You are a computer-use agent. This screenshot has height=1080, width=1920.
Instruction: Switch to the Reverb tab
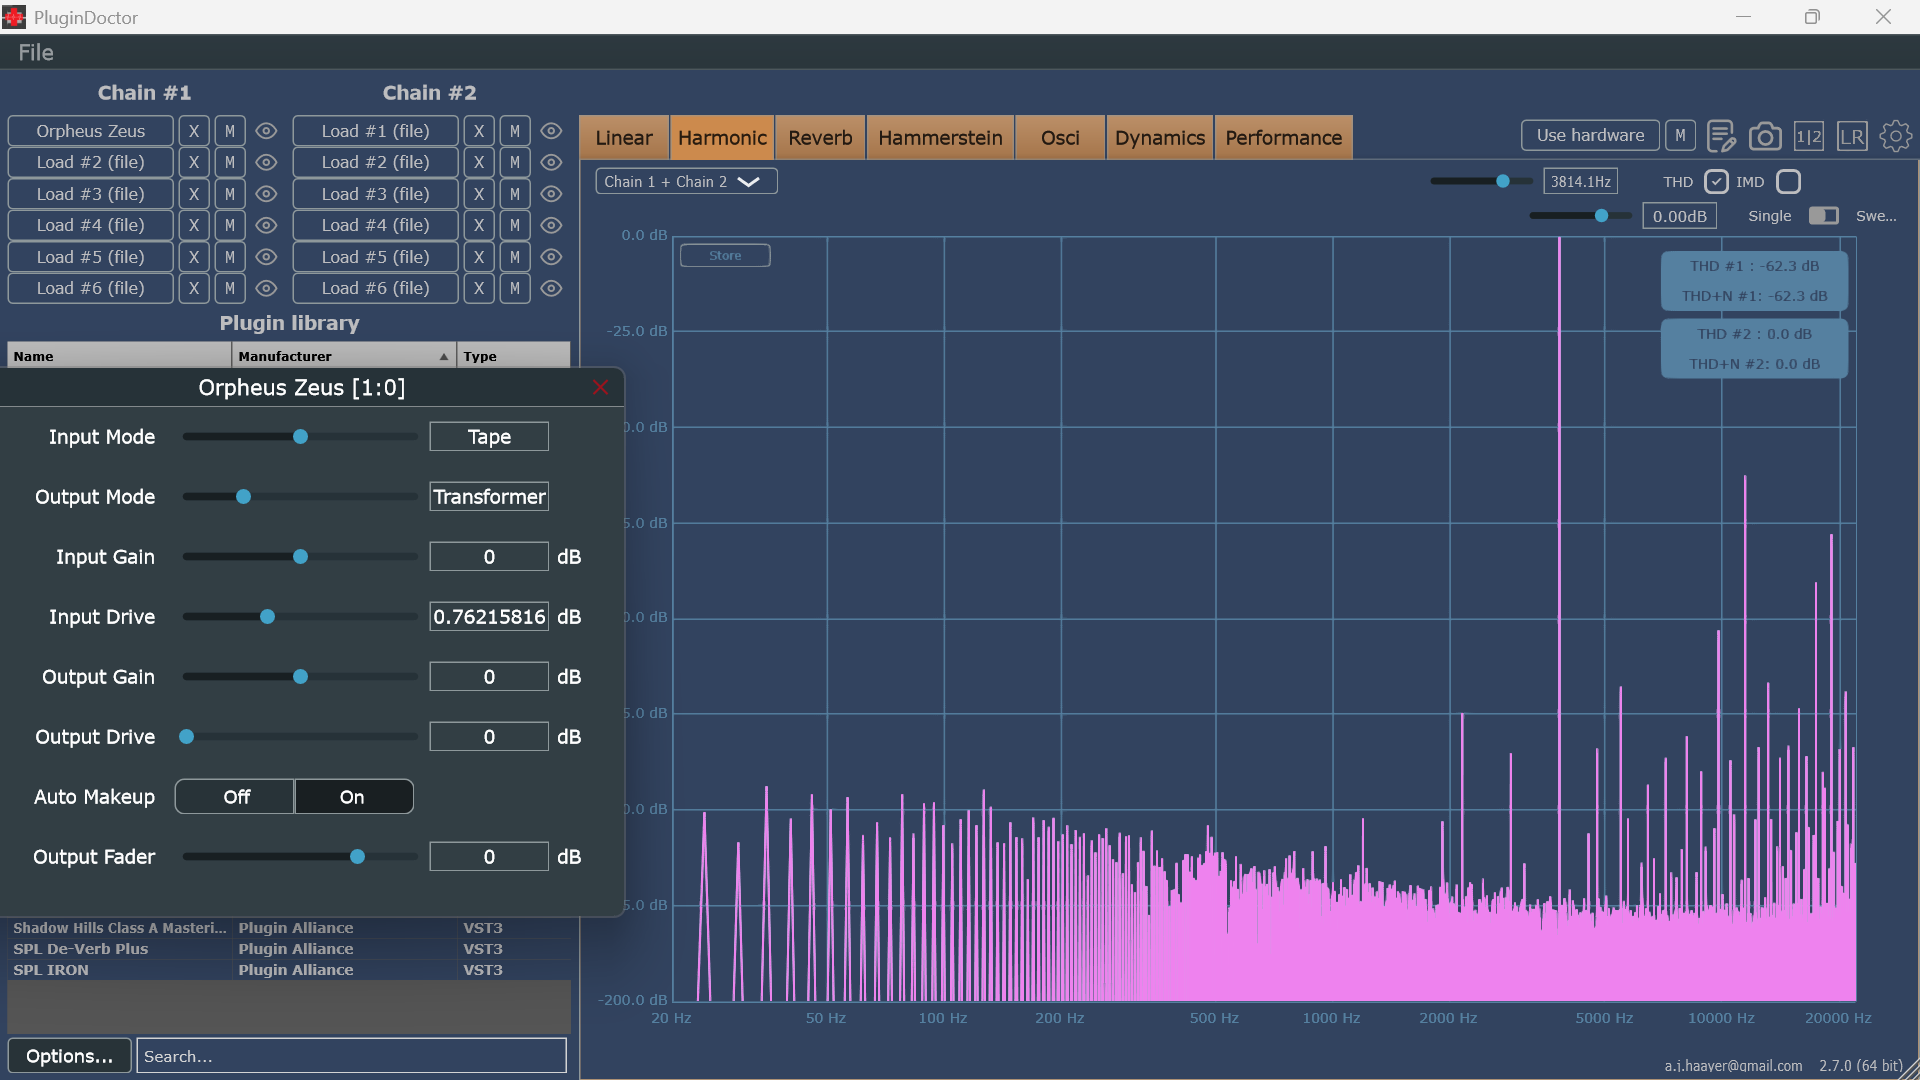(x=820, y=138)
